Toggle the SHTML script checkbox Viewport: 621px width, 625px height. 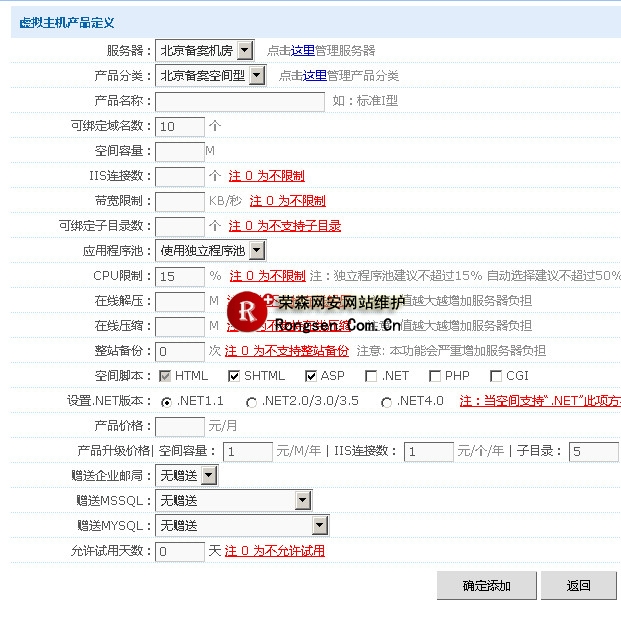click(x=234, y=376)
